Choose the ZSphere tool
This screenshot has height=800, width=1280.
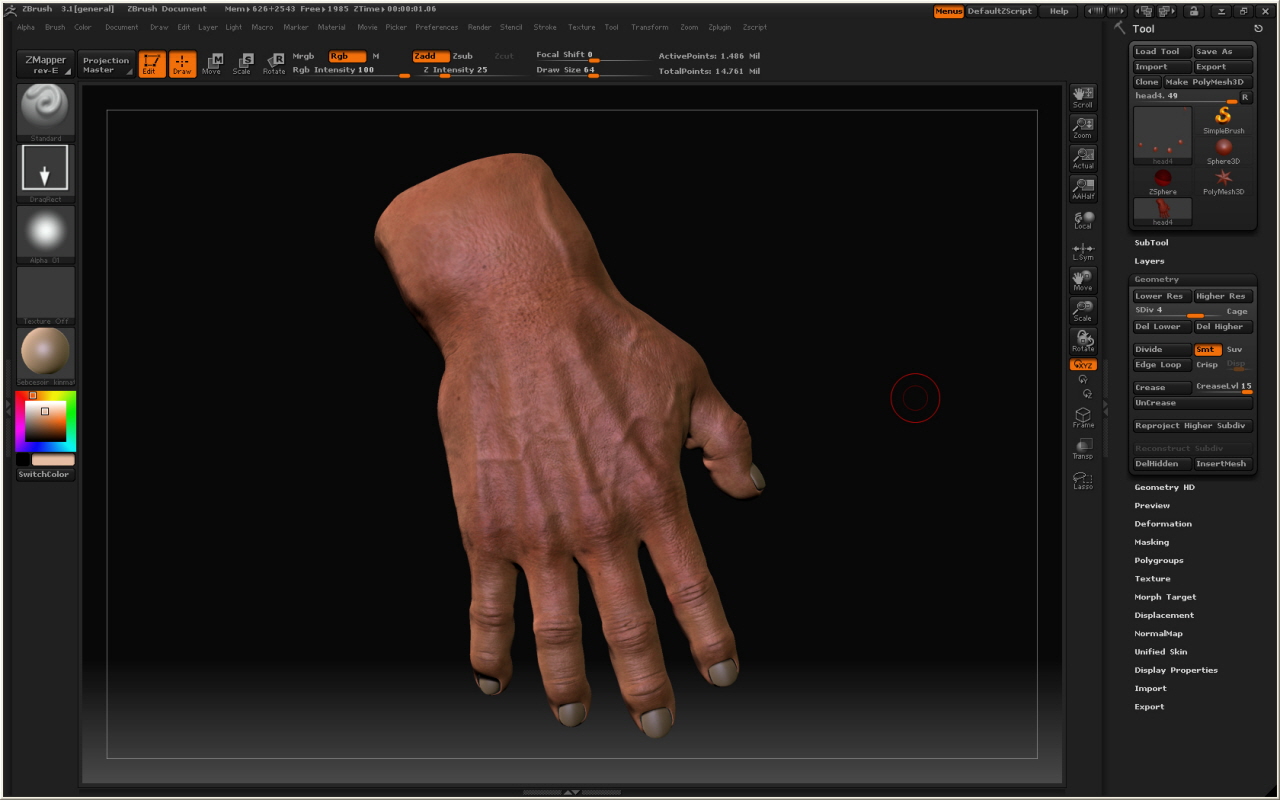point(1162,179)
